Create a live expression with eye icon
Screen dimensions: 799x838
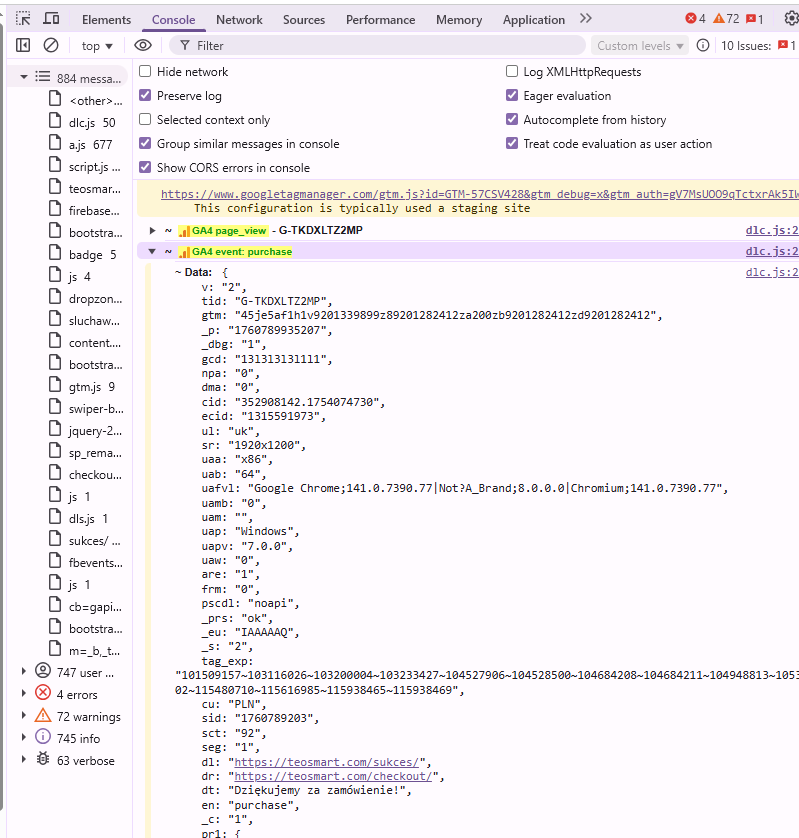pos(143,45)
